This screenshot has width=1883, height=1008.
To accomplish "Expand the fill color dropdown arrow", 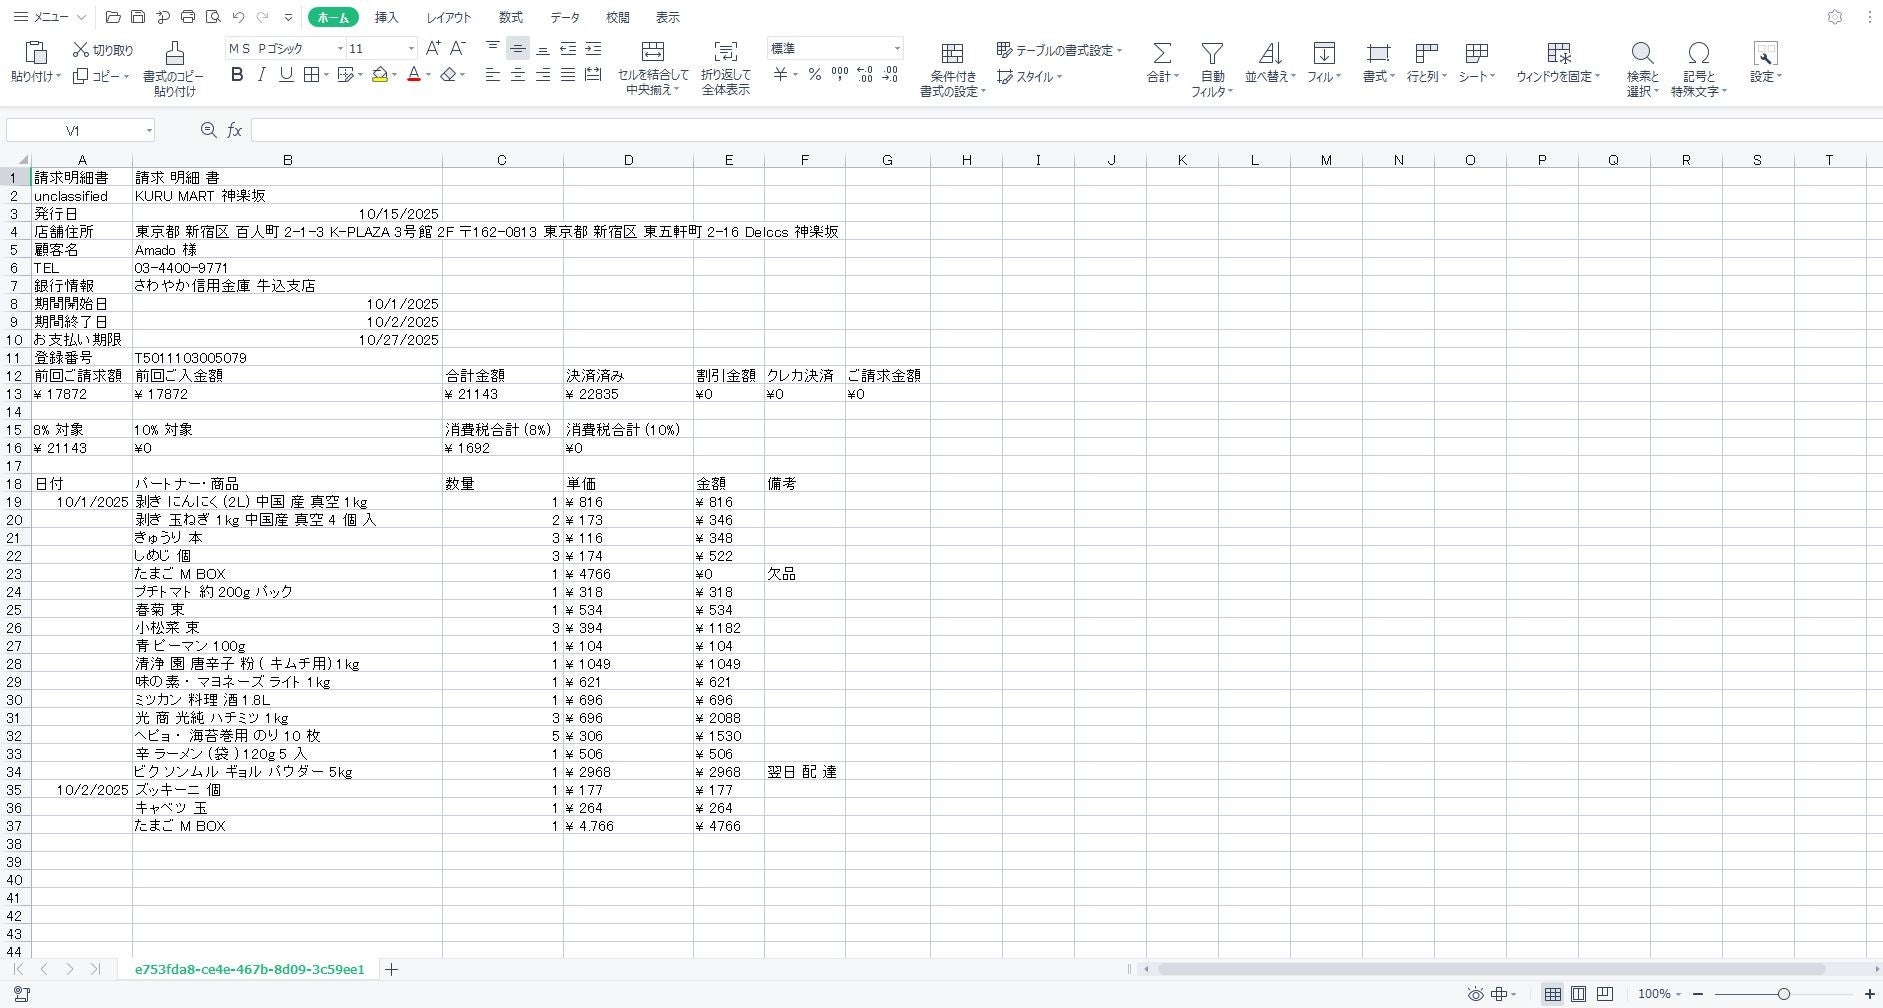I will point(394,75).
